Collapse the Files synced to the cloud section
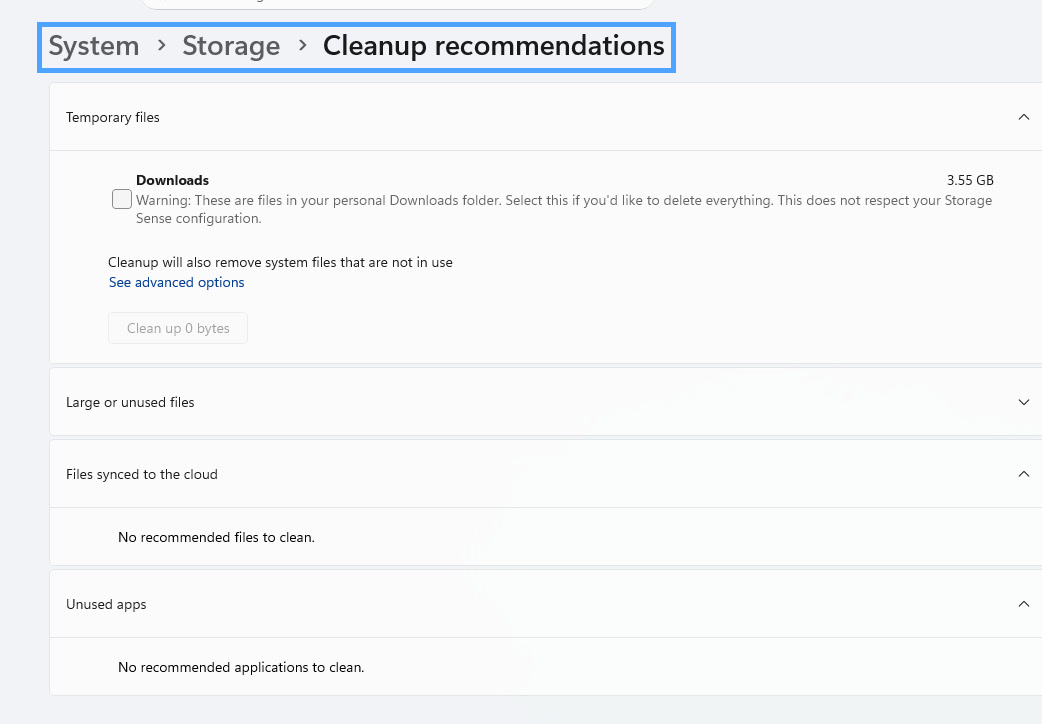Screen dimensions: 1042x724 tap(1023, 474)
